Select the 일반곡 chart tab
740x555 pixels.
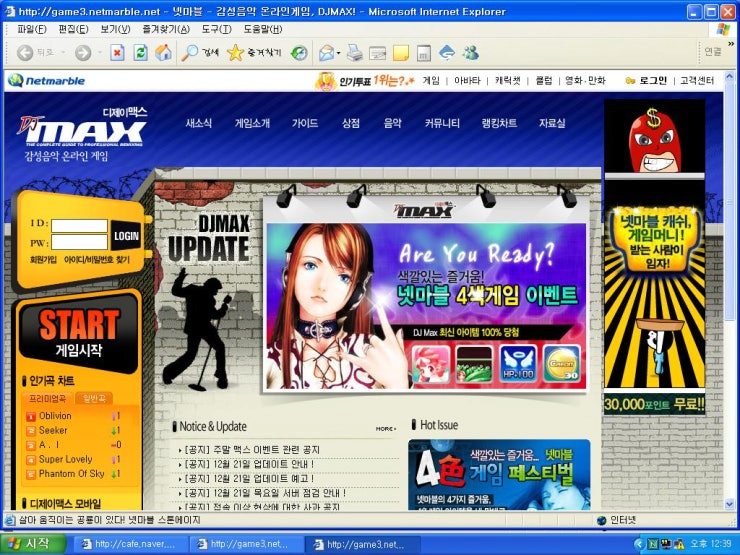coord(94,399)
